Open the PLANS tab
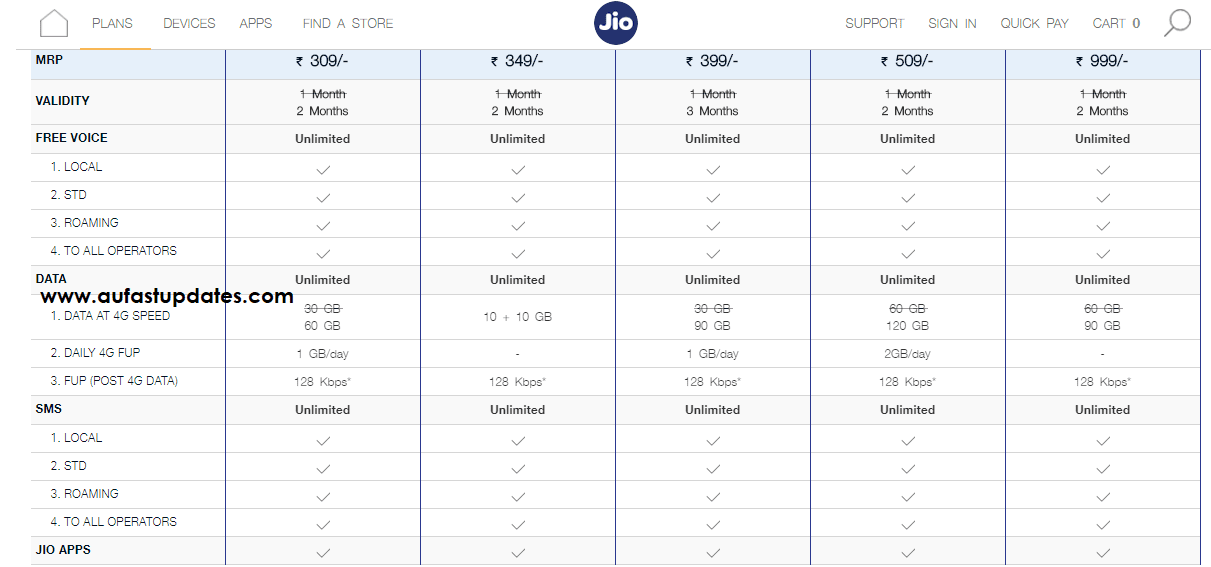 coord(112,23)
